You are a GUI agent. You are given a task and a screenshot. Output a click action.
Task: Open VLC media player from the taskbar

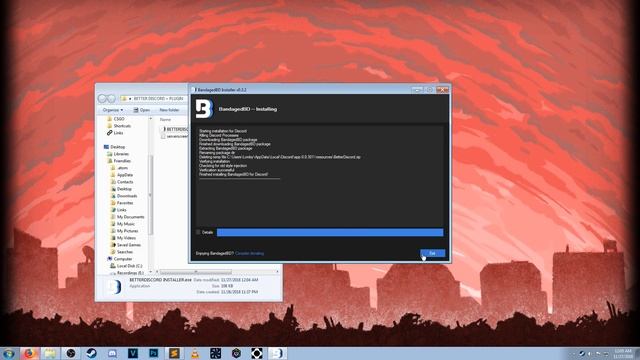pyautogui.click(x=195, y=353)
